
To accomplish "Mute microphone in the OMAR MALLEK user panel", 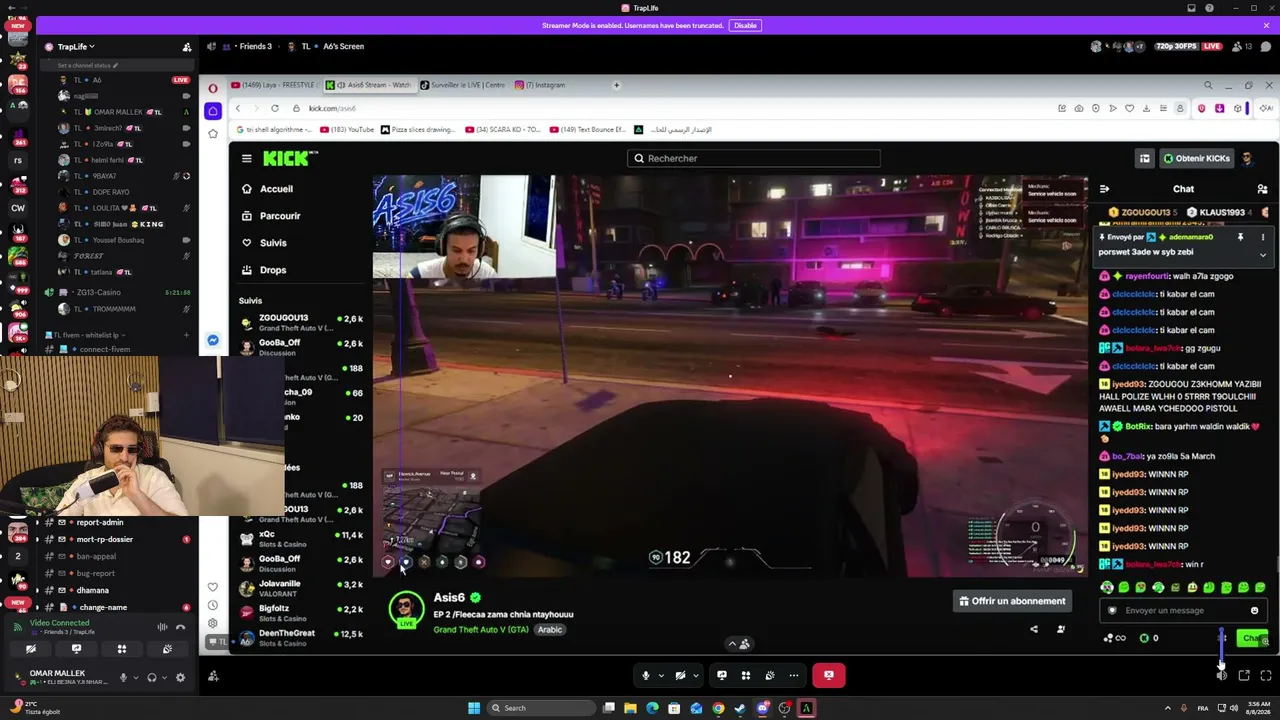I will point(123,677).
